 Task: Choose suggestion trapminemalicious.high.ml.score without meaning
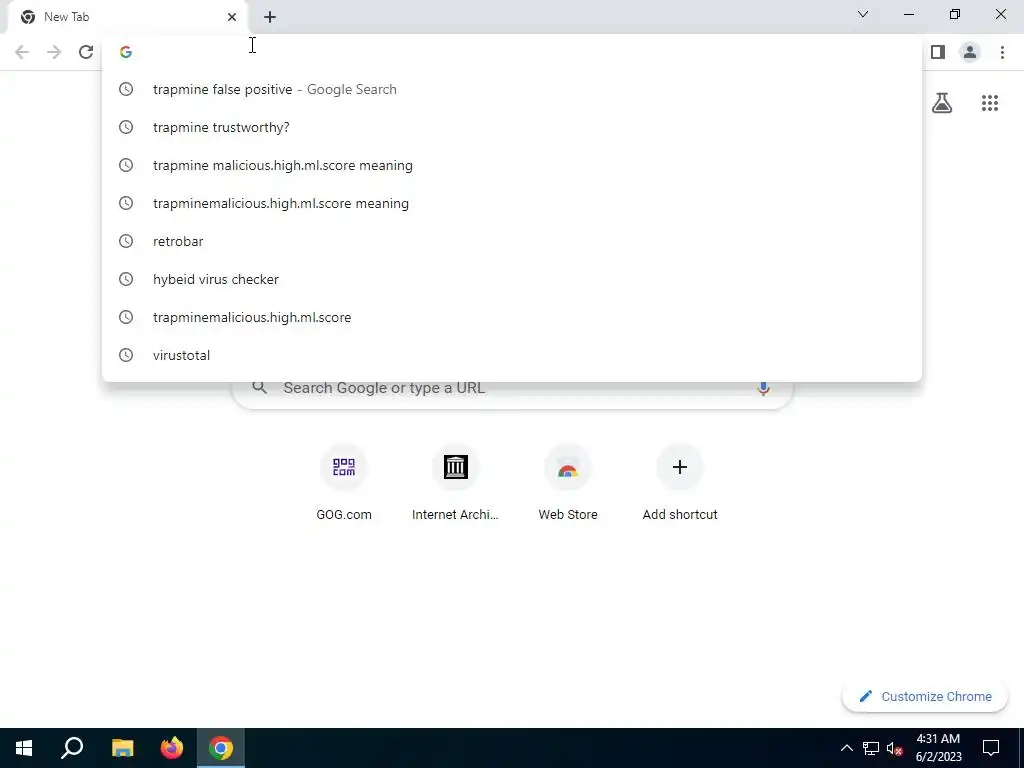tap(512, 317)
